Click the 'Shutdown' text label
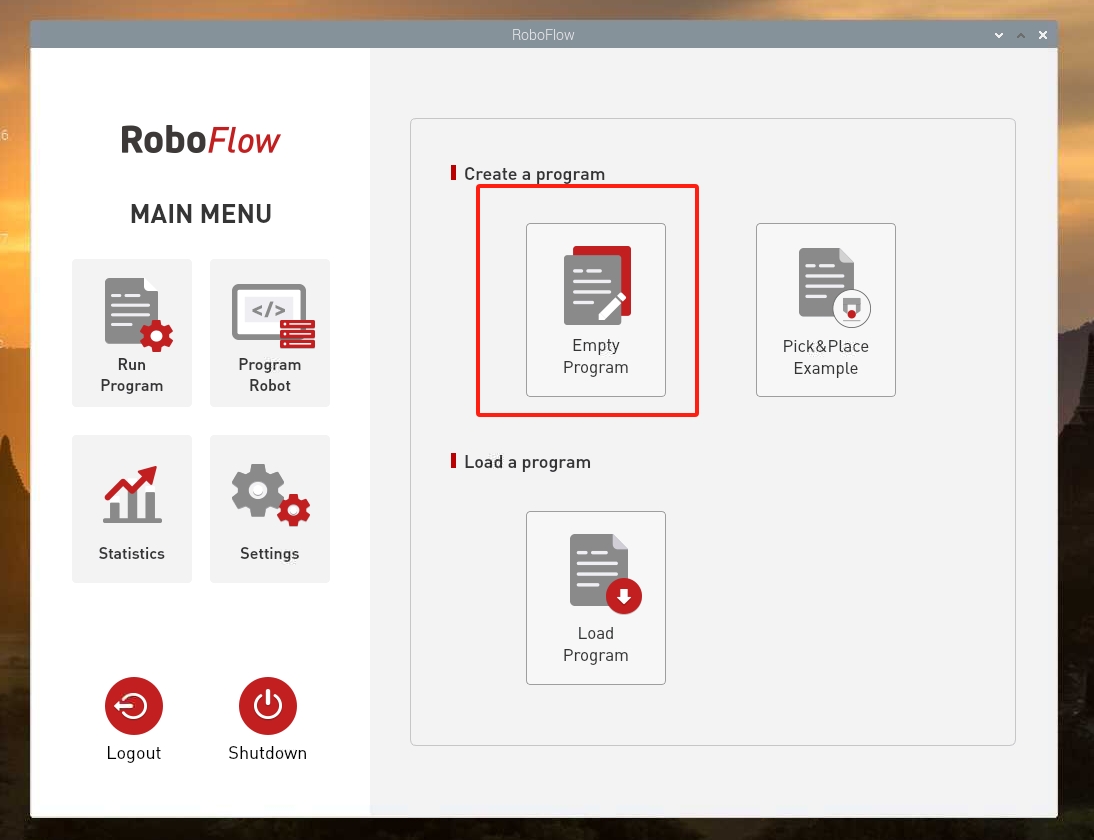 [267, 753]
